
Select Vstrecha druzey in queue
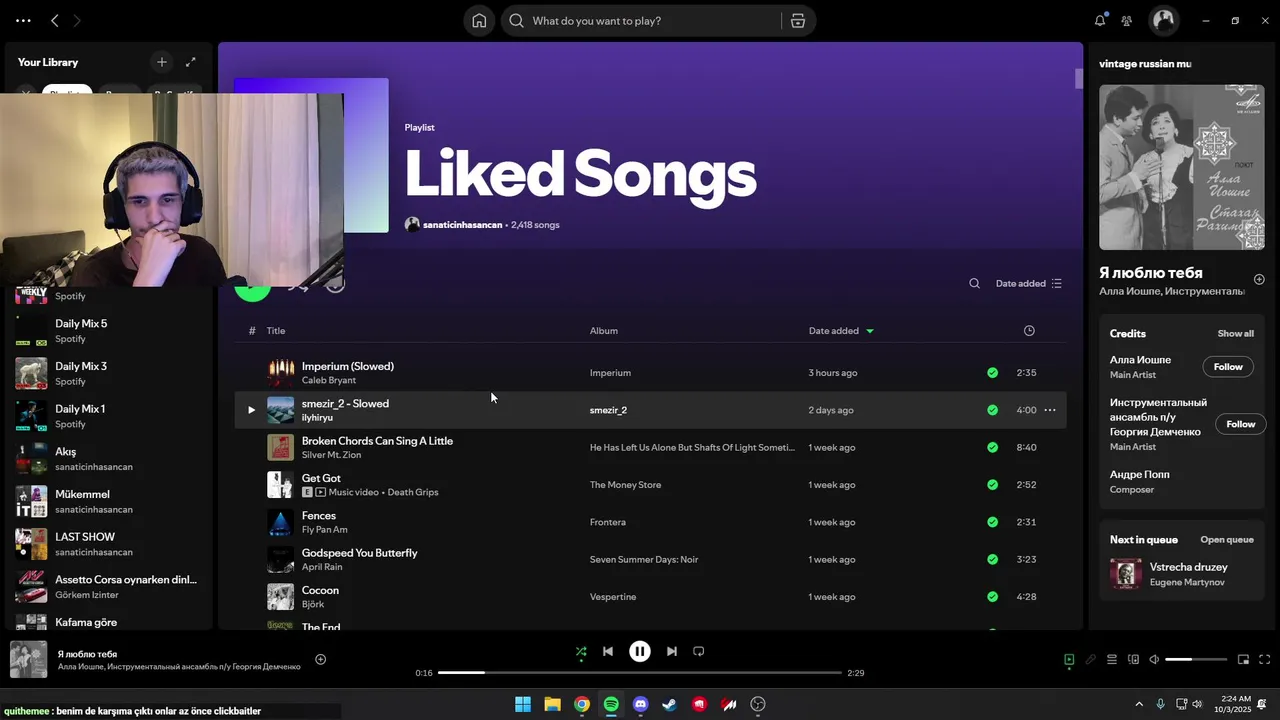[1182, 574]
